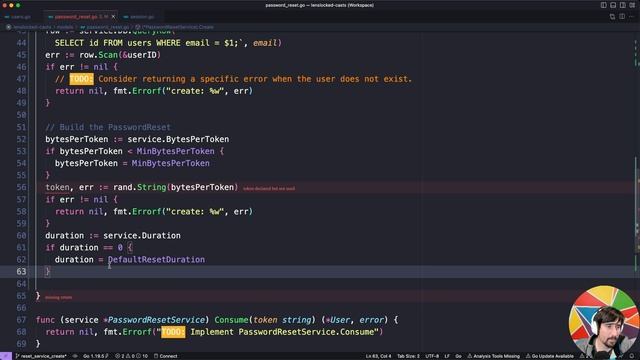Click service.Duration on line 60

(142, 236)
